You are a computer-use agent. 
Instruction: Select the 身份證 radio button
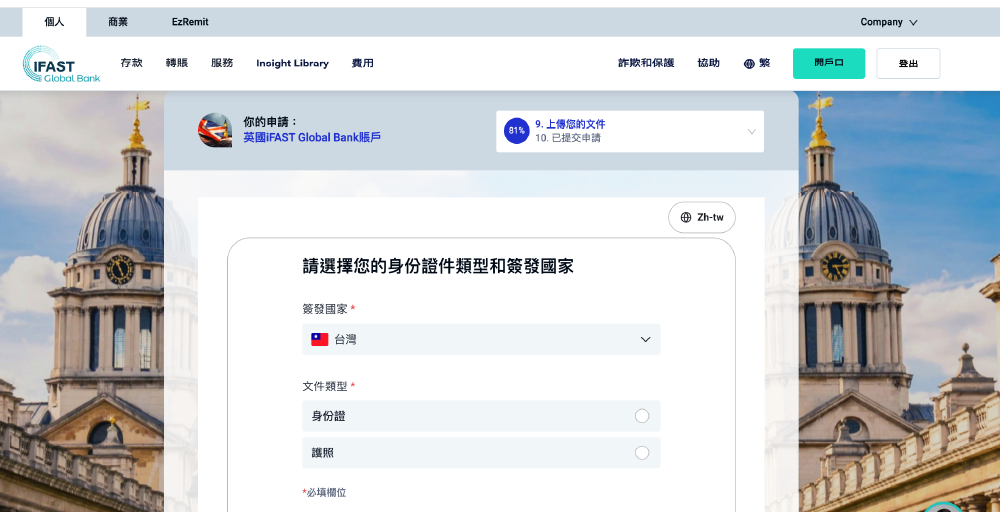coord(642,416)
